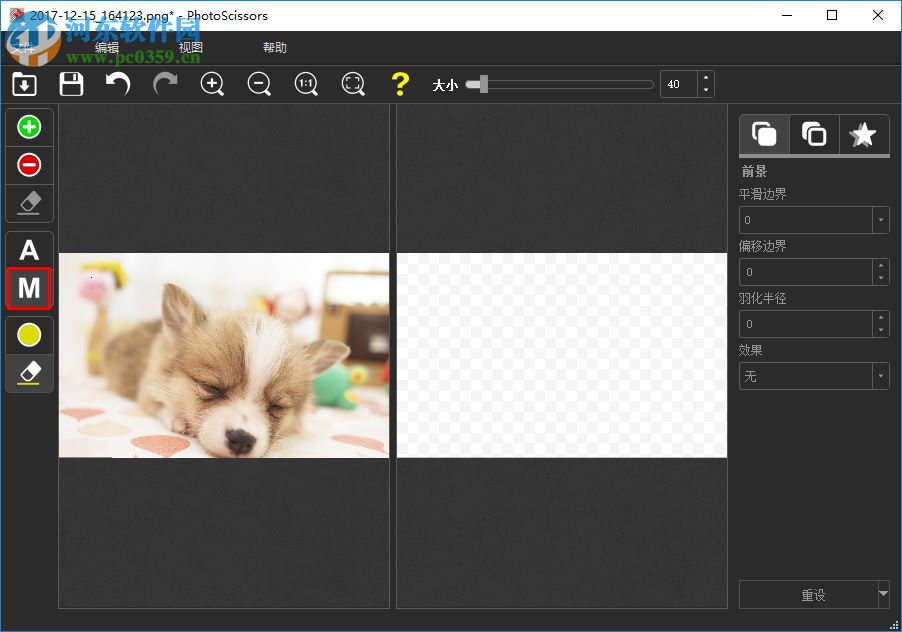
Task: Open the 视图 menu
Action: (191, 46)
